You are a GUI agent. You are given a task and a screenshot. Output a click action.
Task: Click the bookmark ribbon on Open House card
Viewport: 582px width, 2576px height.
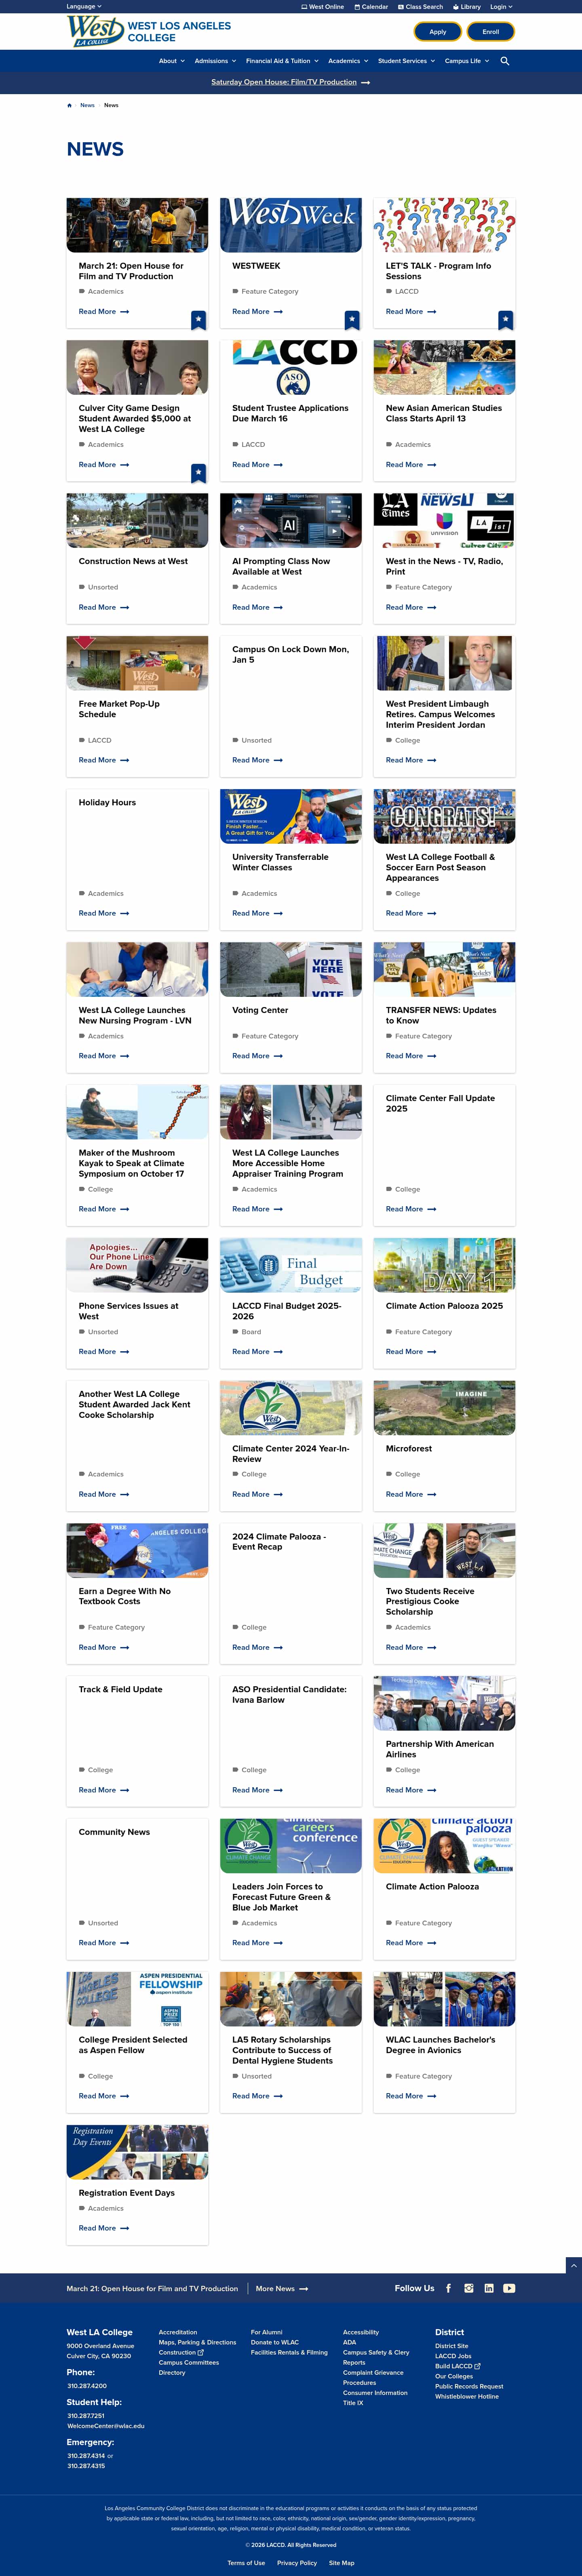click(199, 320)
